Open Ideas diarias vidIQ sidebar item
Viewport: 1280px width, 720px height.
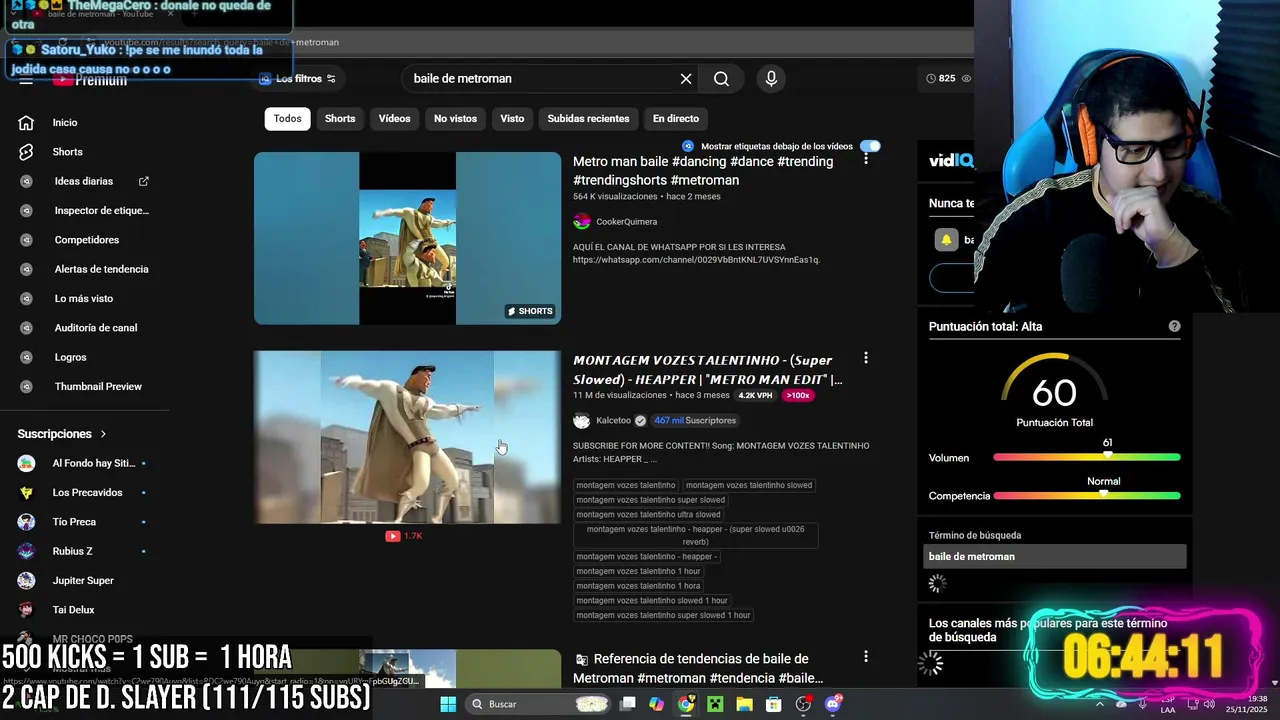coord(84,181)
